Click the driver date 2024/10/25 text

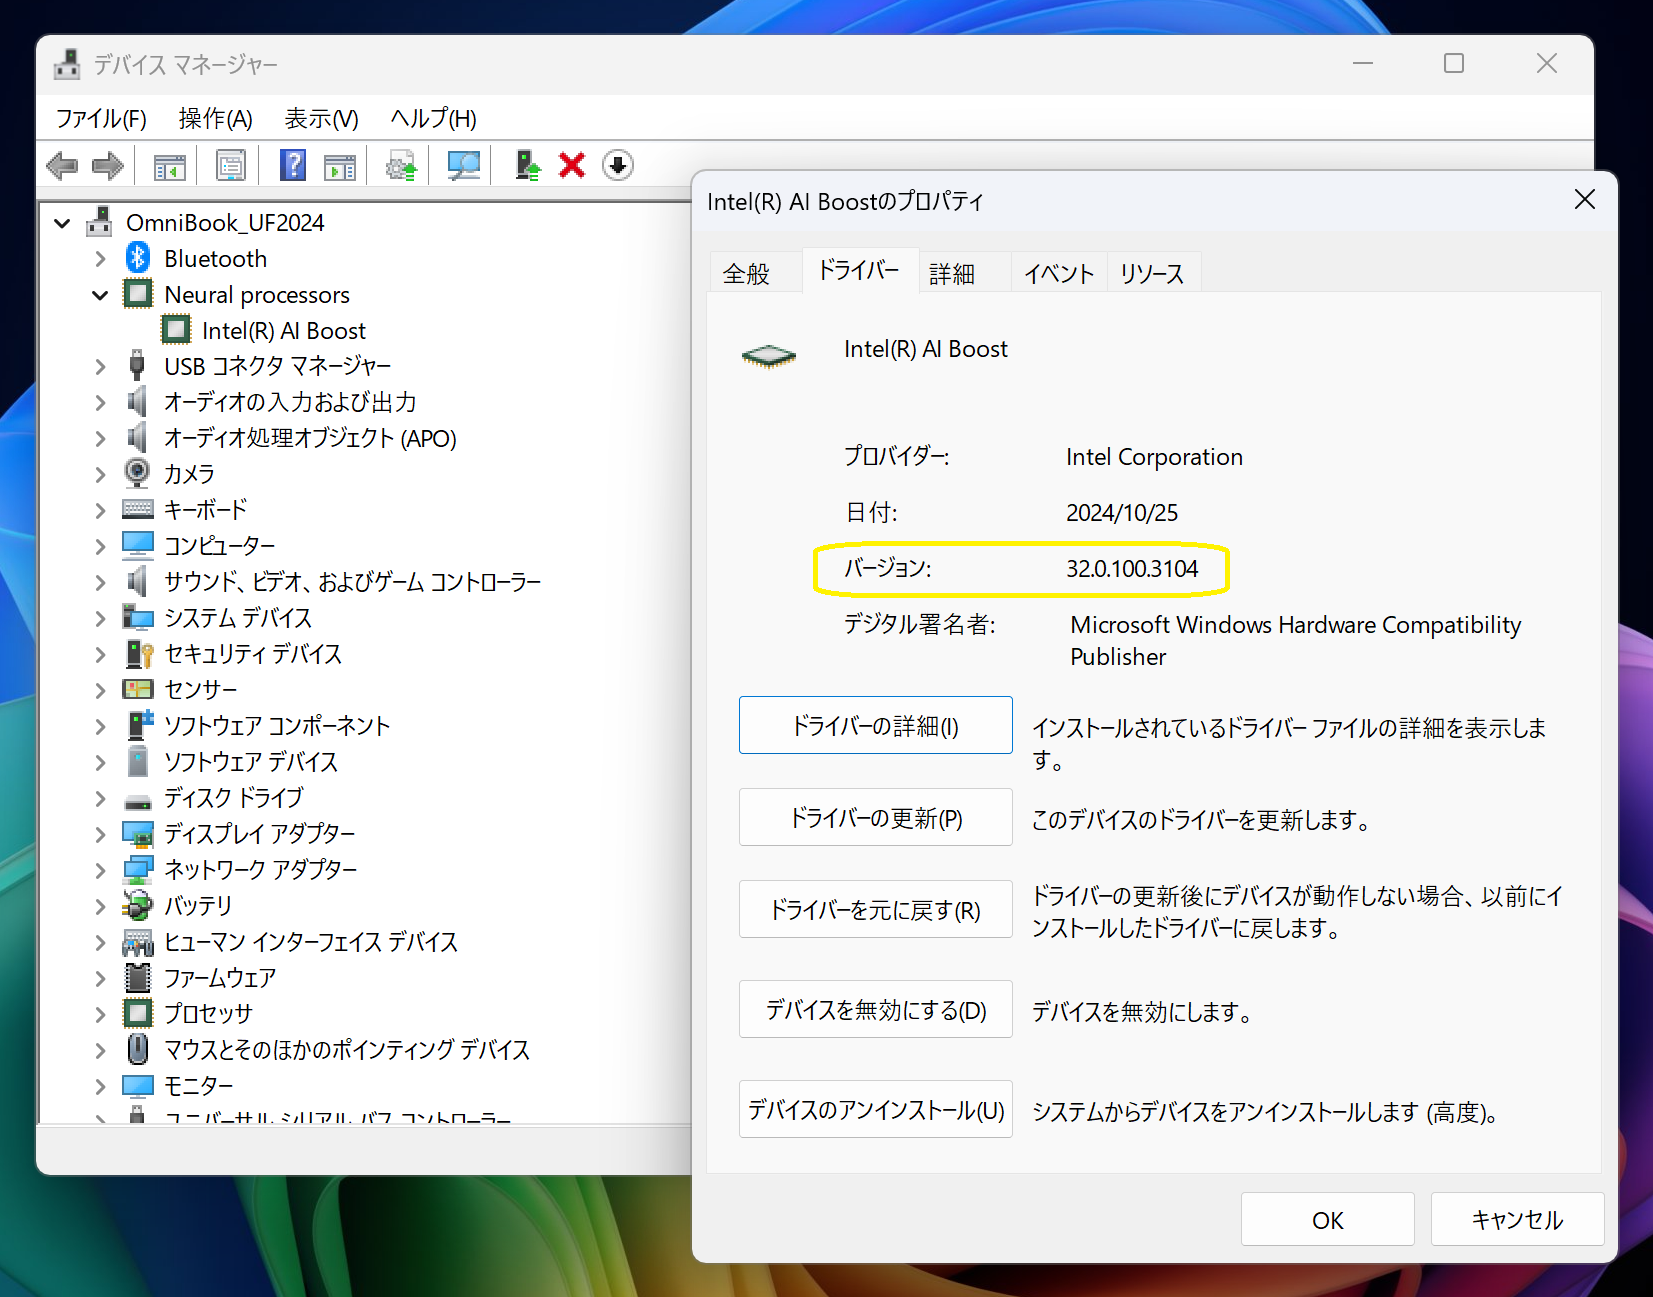tap(1122, 513)
